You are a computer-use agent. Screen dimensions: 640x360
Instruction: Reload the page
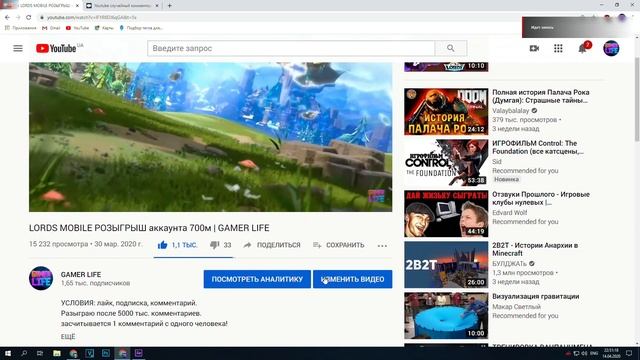pyautogui.click(x=29, y=18)
